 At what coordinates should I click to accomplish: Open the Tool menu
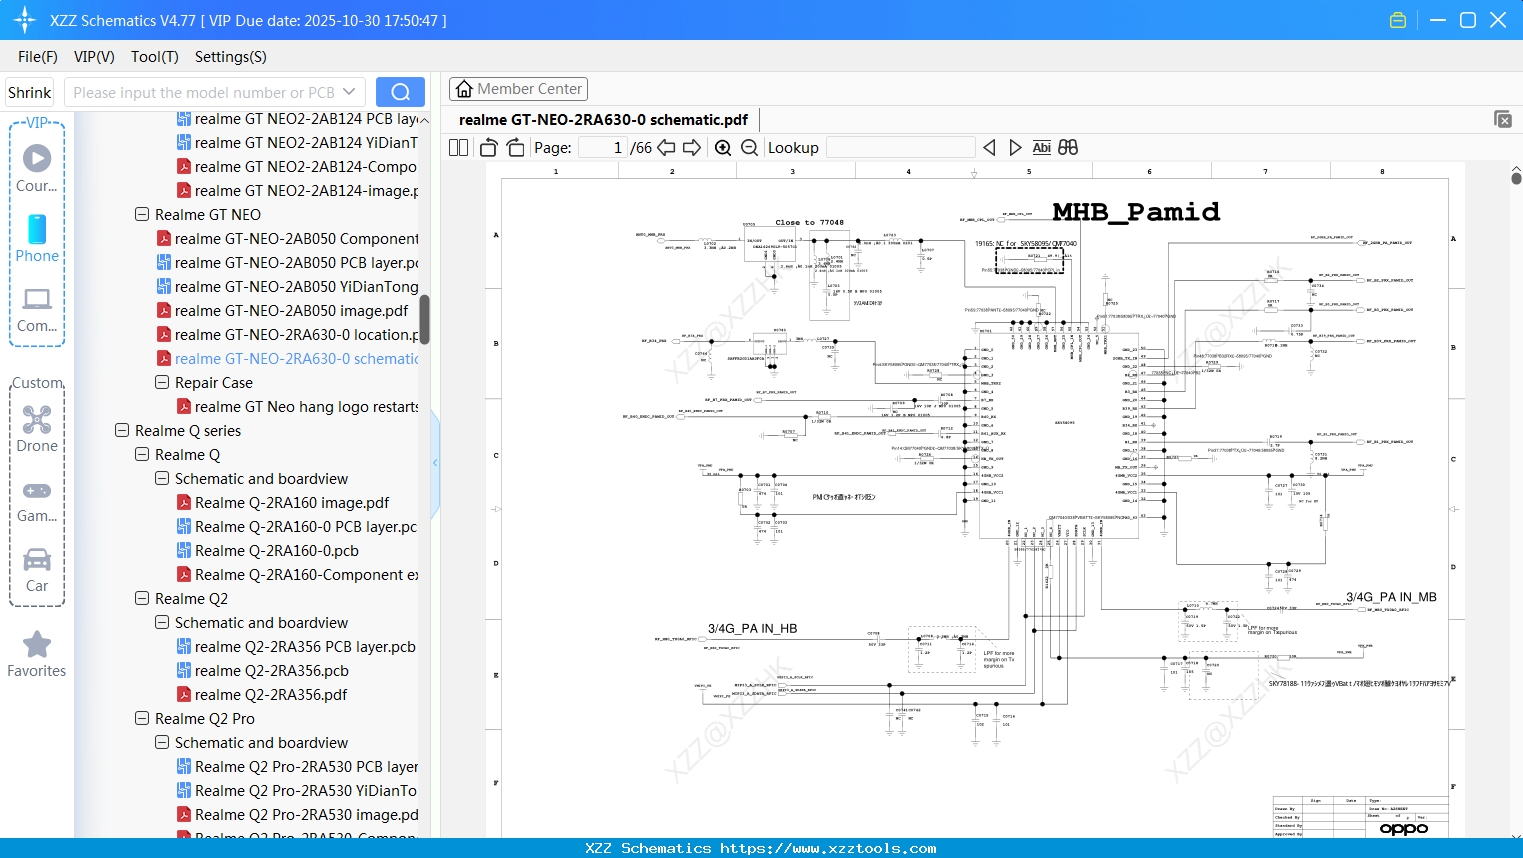pyautogui.click(x=154, y=57)
